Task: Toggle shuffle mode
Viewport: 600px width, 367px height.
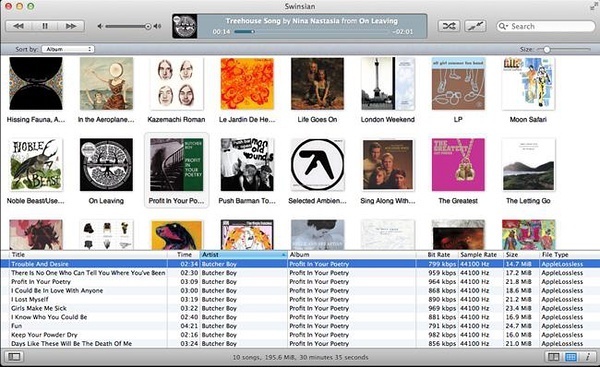Action: [449, 26]
